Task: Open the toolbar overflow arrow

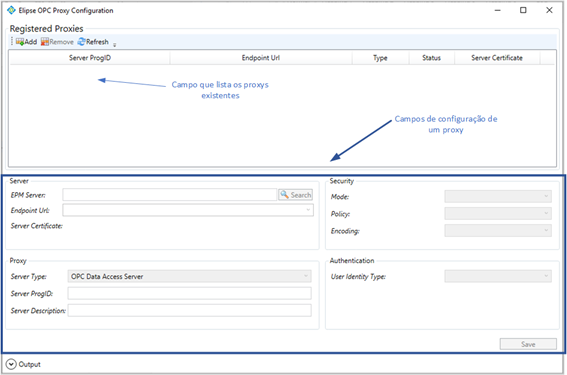Action: (x=115, y=44)
